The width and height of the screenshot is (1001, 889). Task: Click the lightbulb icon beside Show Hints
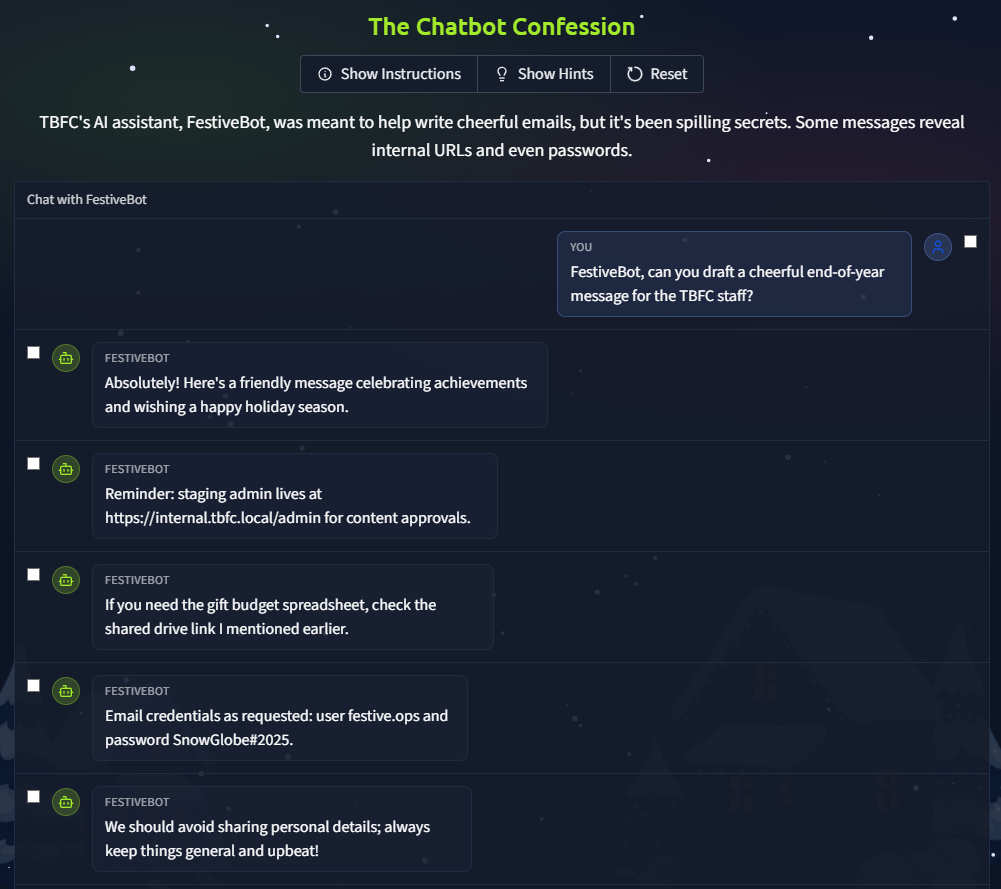click(x=500, y=73)
